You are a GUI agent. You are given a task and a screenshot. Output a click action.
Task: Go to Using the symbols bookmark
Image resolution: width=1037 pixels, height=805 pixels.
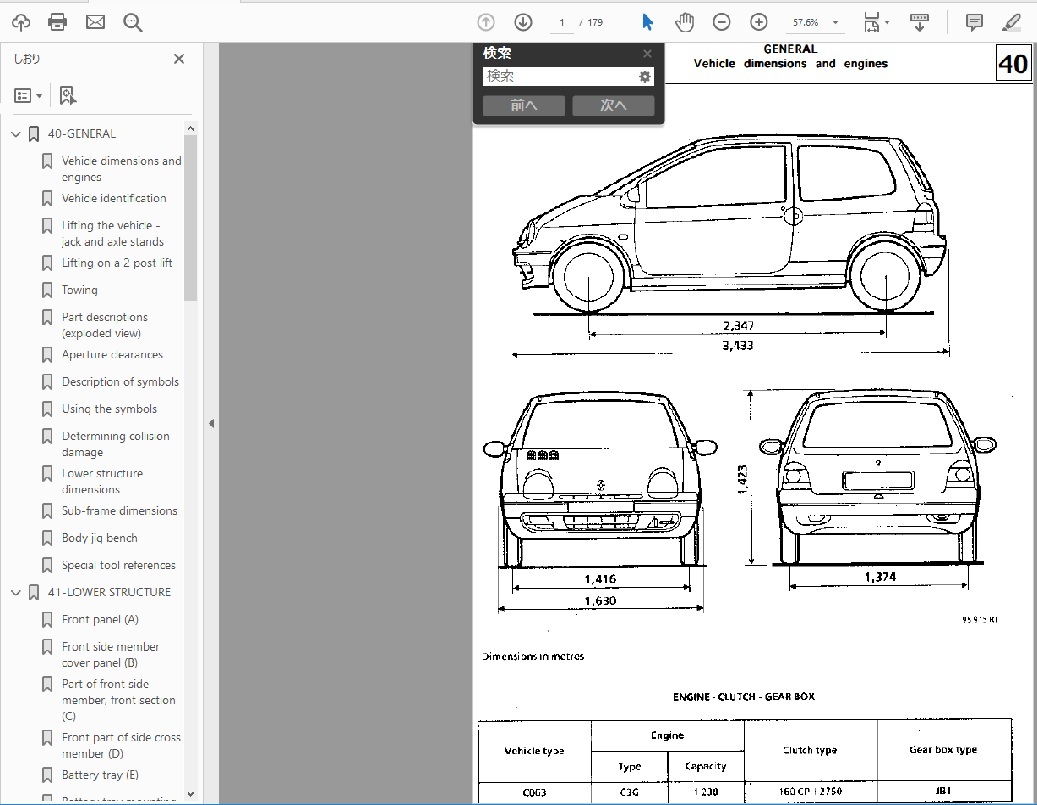point(109,409)
